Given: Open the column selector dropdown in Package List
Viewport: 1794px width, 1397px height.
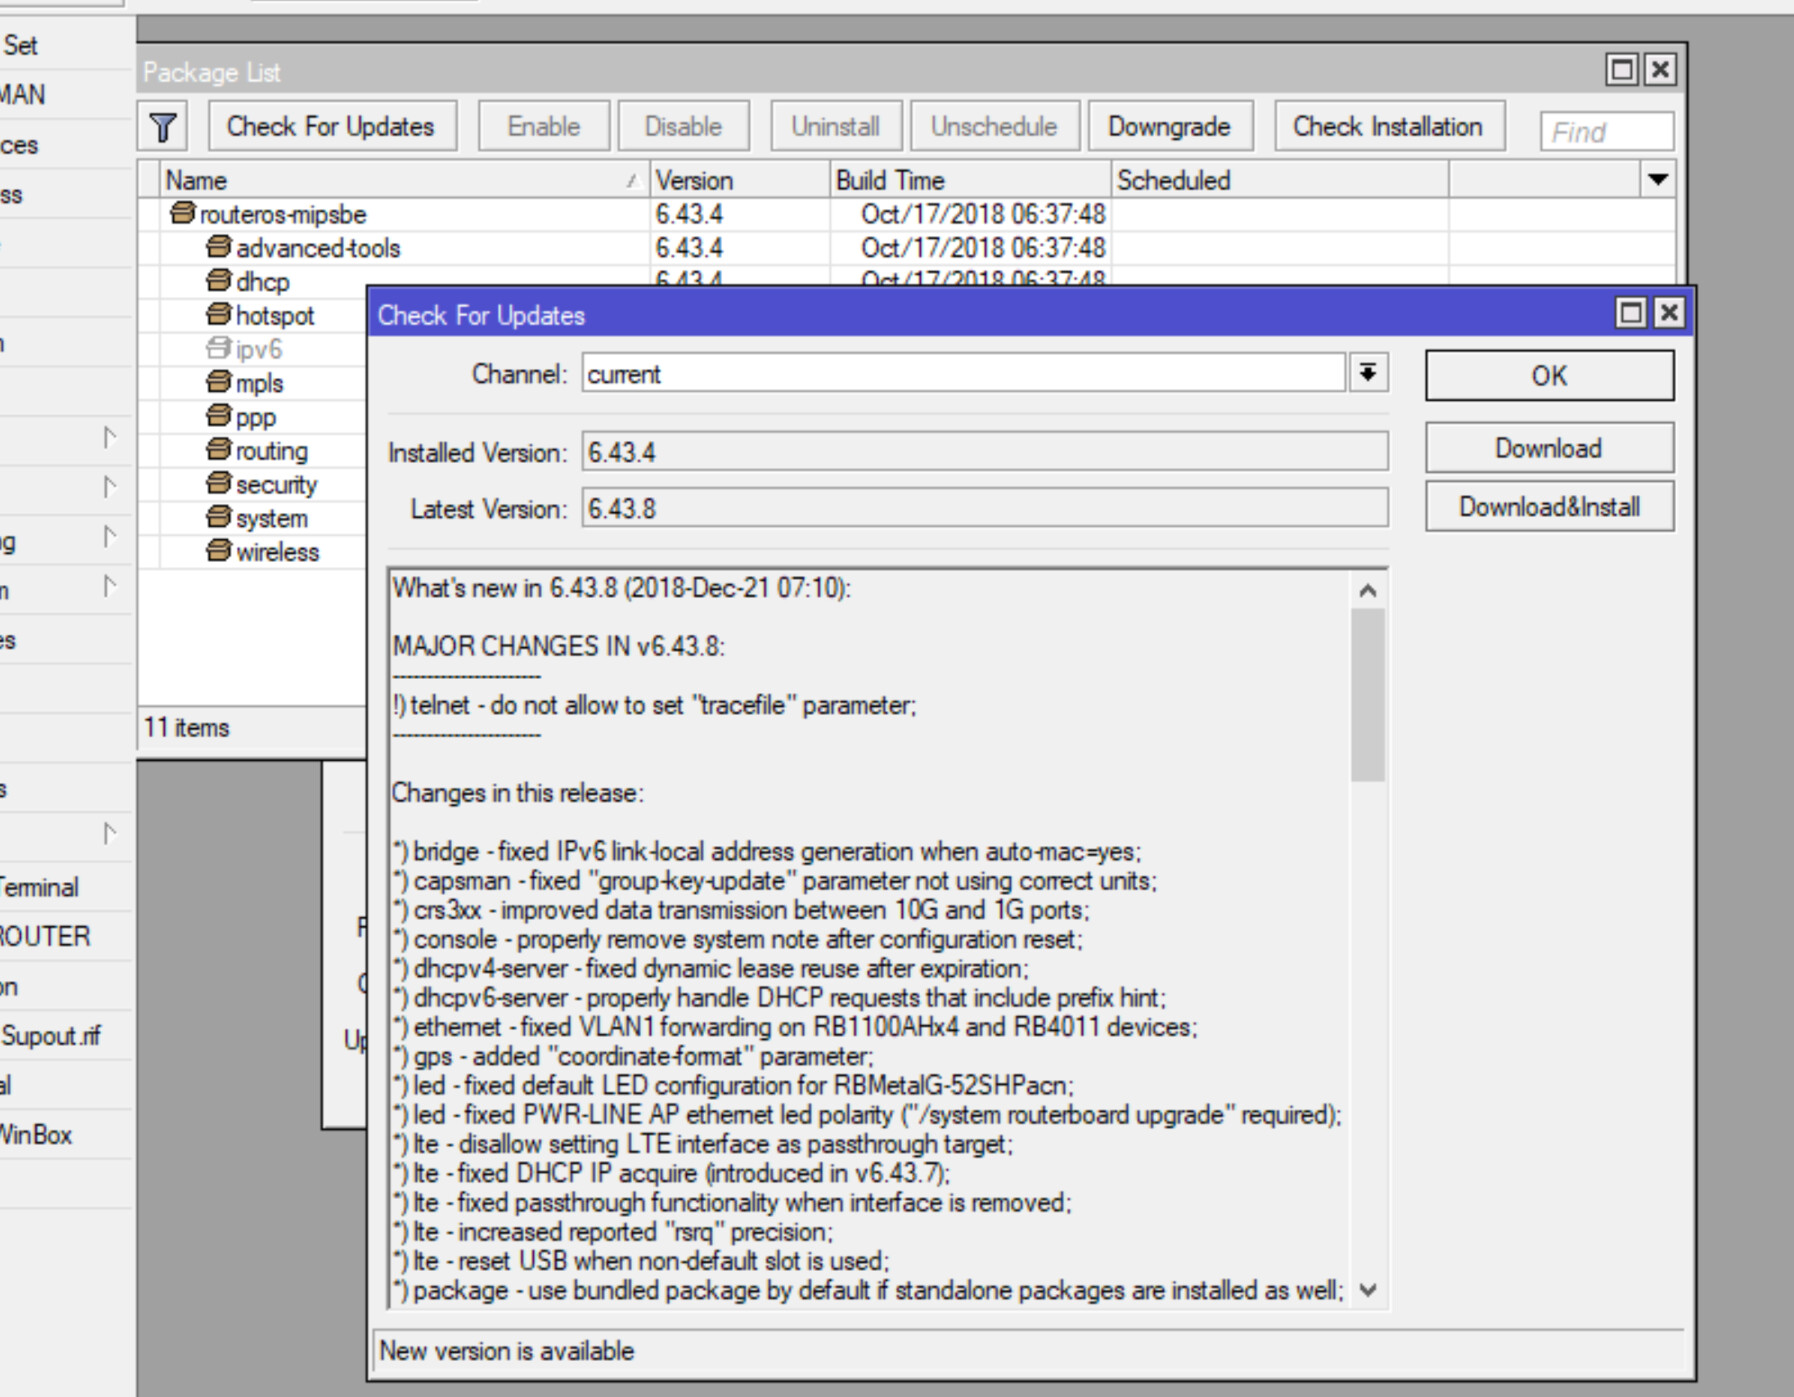Looking at the screenshot, I should pyautogui.click(x=1657, y=180).
